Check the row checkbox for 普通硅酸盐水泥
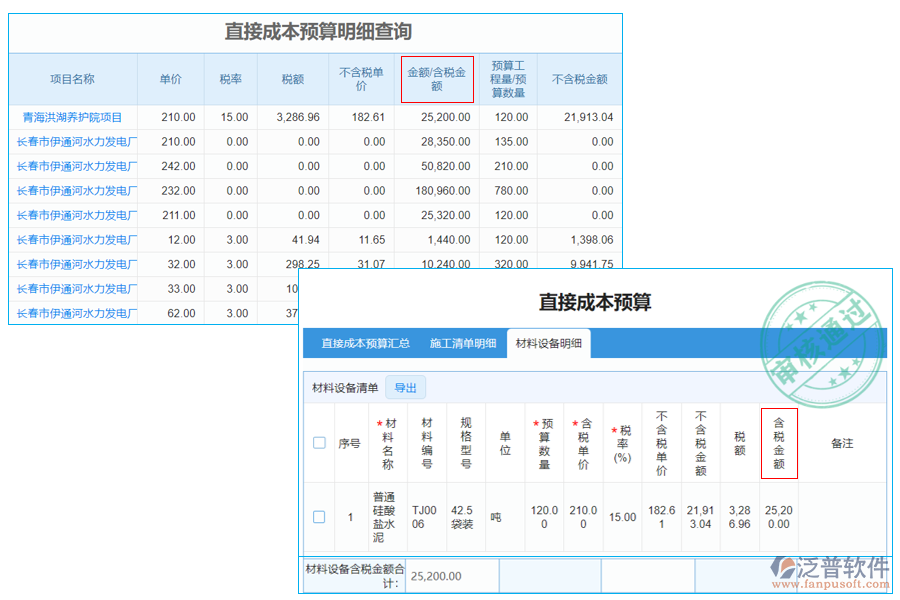900x600 pixels. tap(319, 518)
